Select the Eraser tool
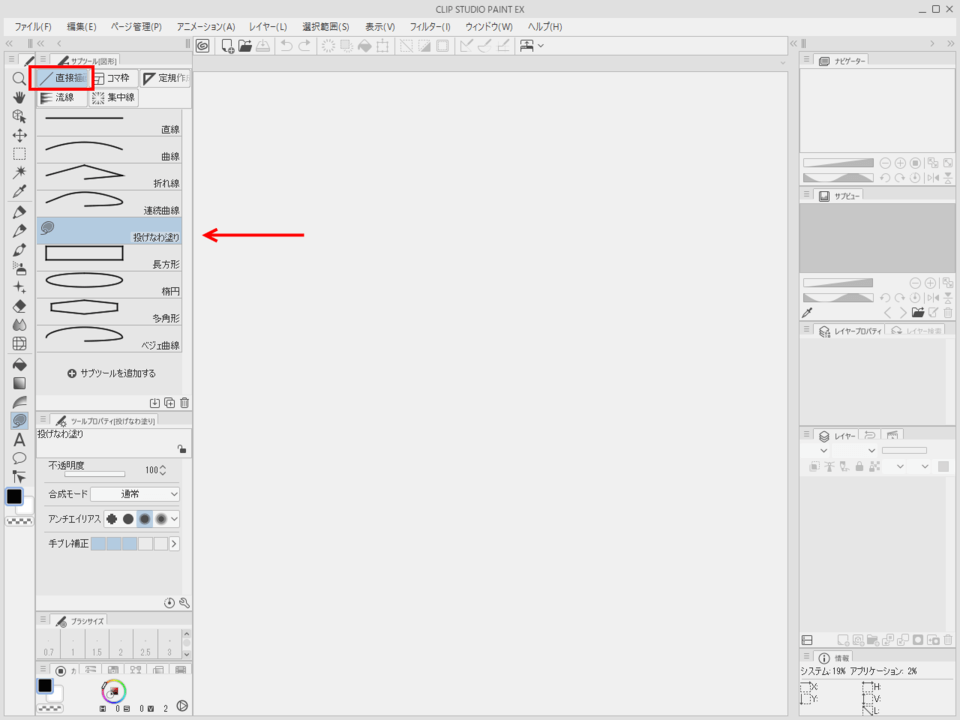The image size is (960, 720). point(19,306)
